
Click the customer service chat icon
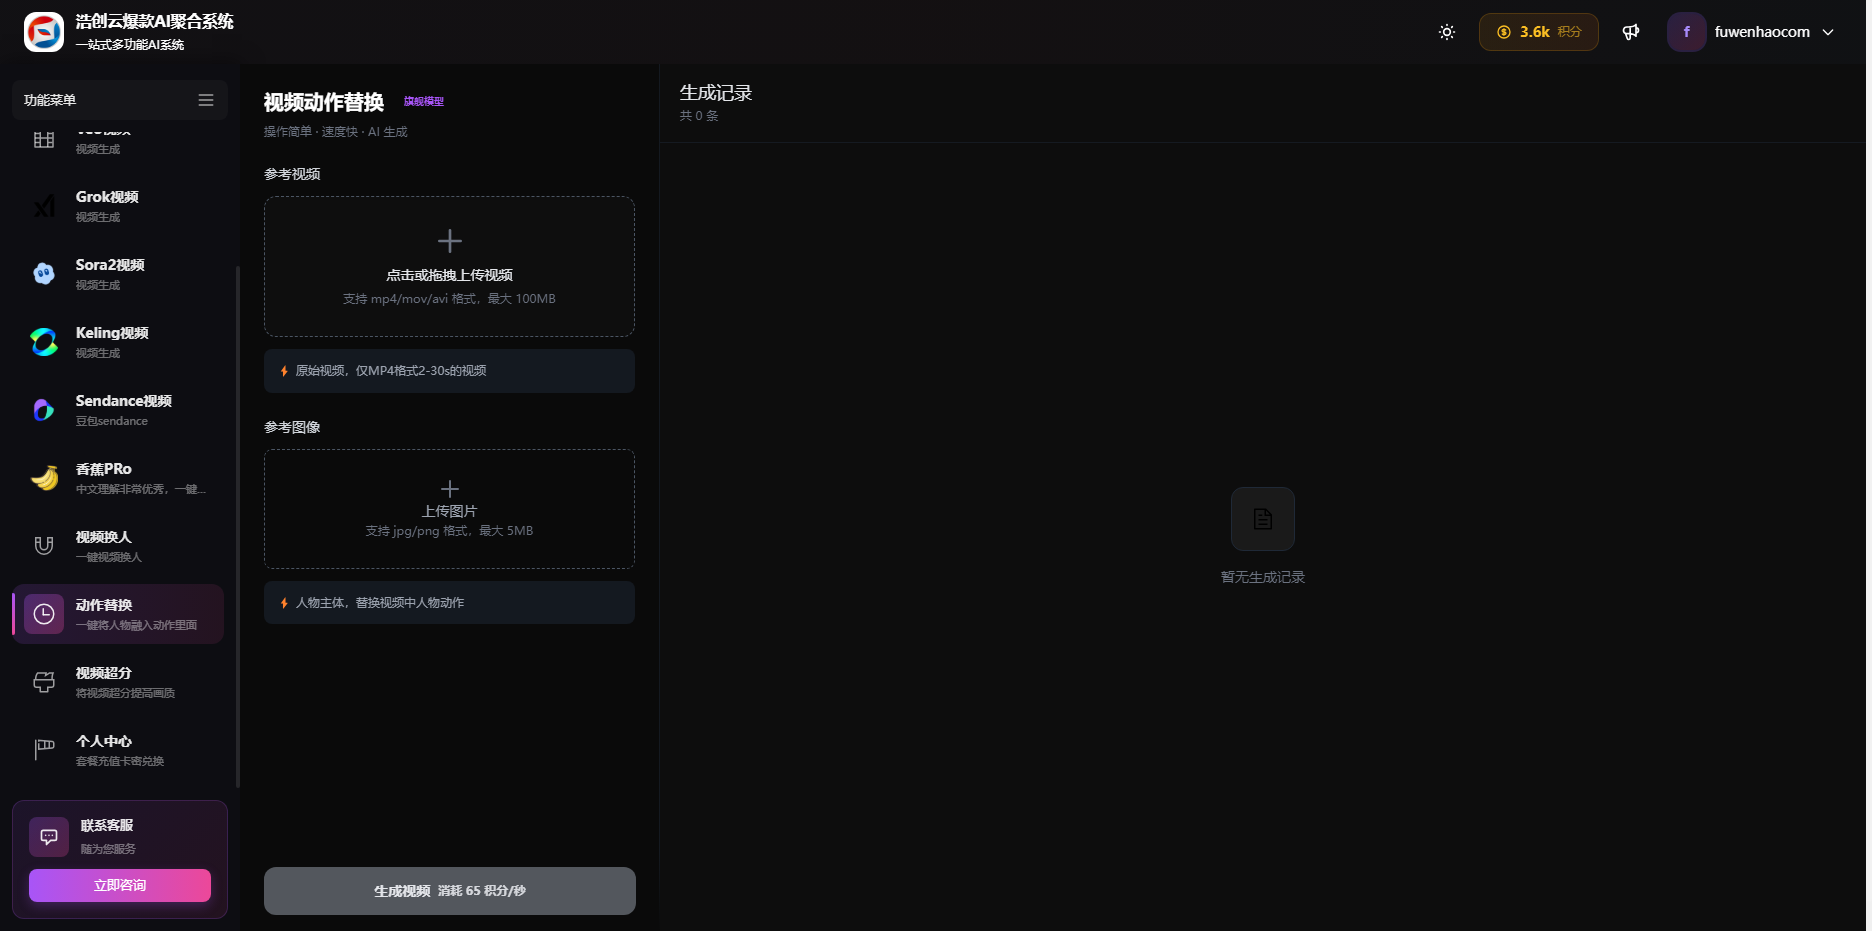(49, 837)
